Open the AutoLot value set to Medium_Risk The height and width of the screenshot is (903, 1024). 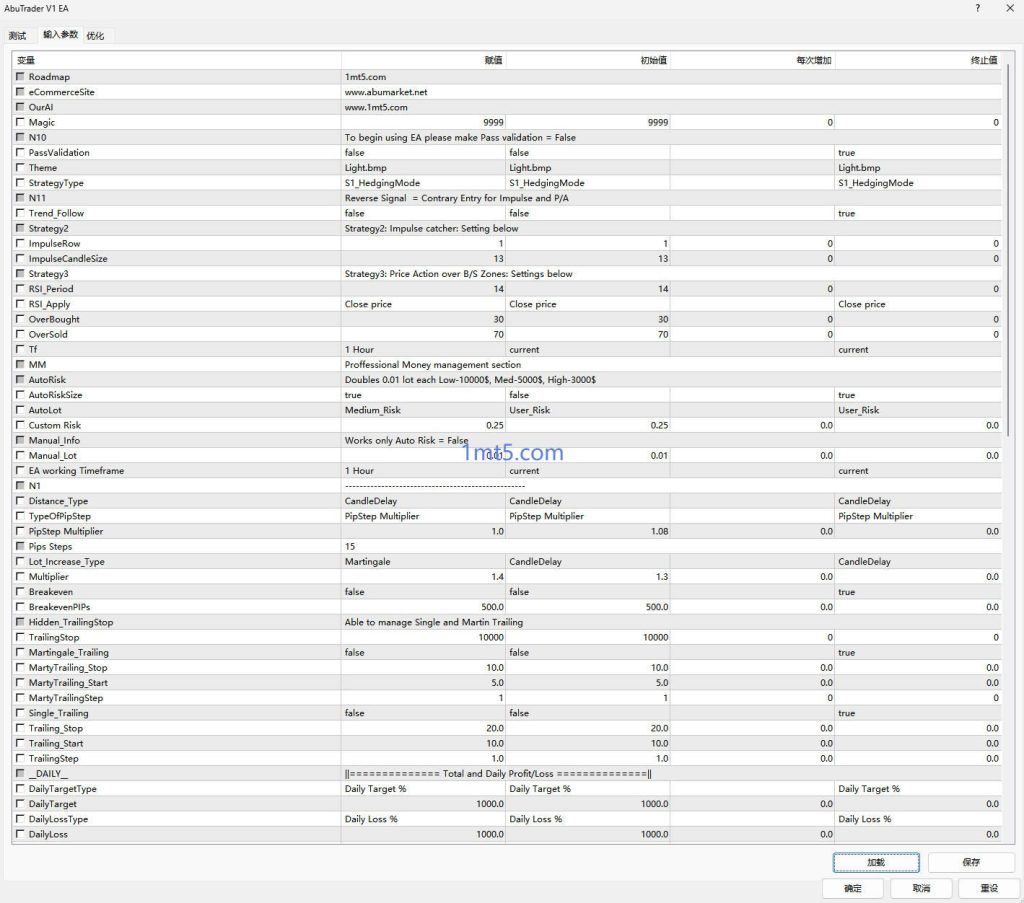pos(422,410)
